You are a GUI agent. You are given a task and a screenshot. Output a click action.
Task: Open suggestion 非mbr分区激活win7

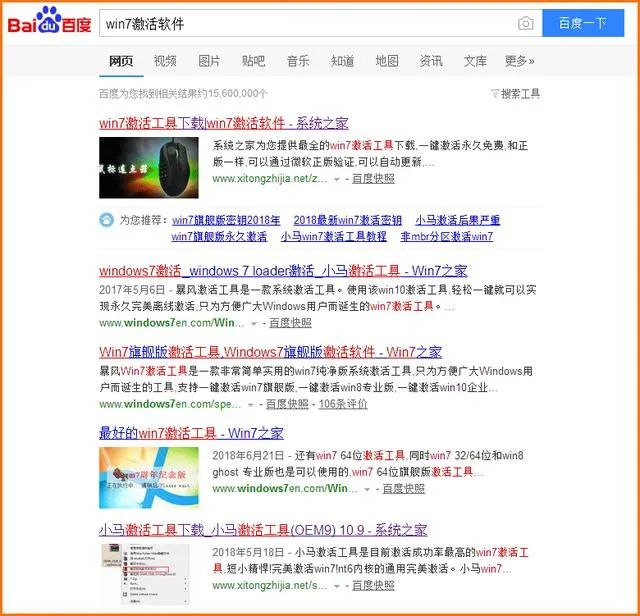tap(447, 236)
